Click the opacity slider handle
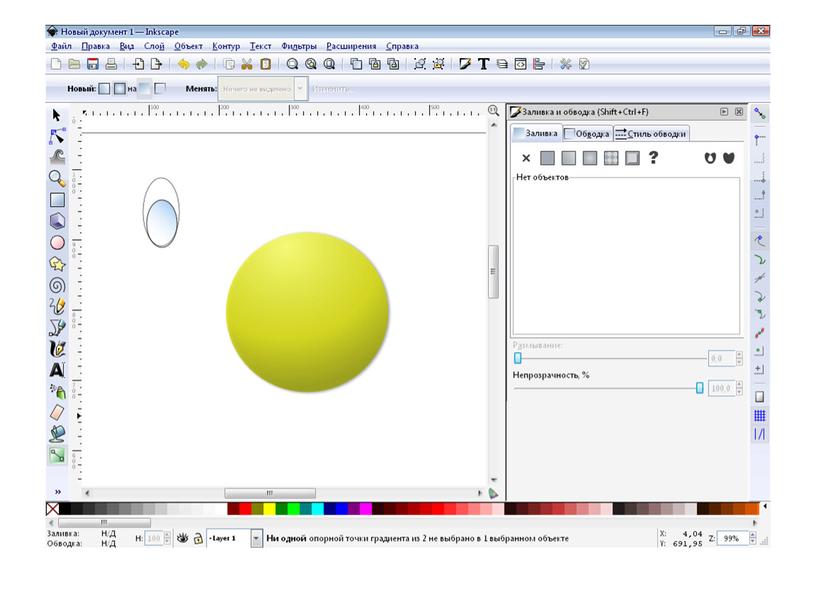Screen dimensions: 816x613 (700, 388)
